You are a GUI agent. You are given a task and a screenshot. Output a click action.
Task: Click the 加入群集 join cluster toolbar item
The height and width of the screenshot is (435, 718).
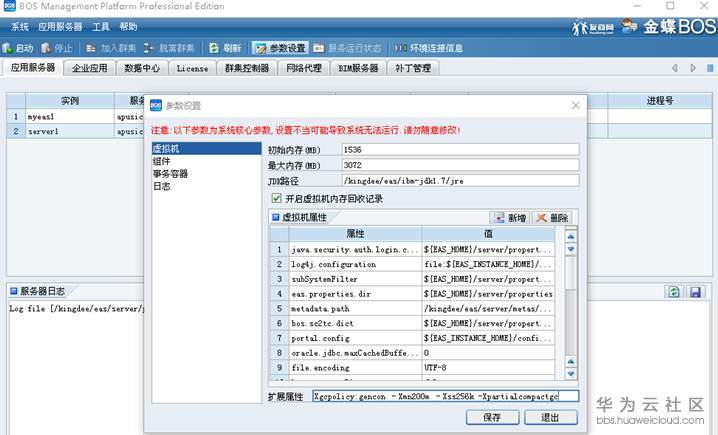[111, 48]
